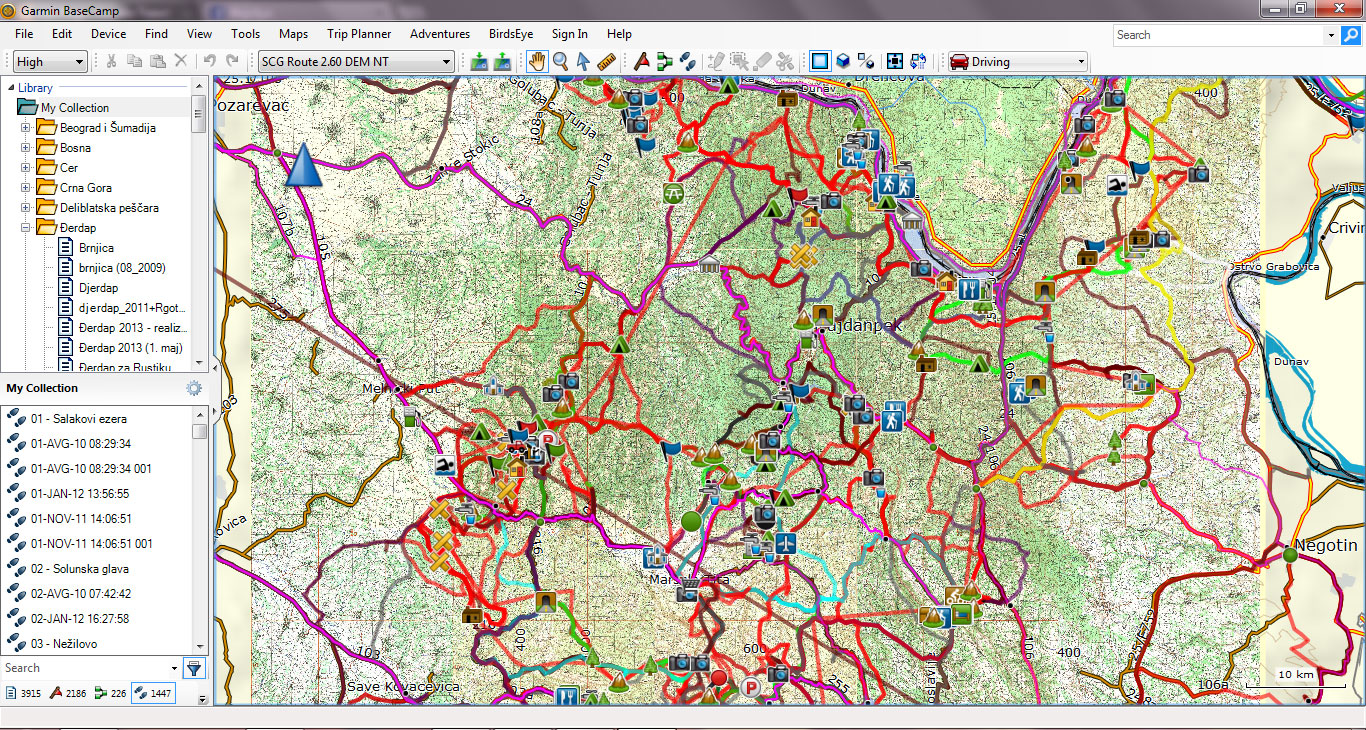Image resolution: width=1366 pixels, height=730 pixels.
Task: Open the top search box dropdown arrow
Action: (1331, 35)
